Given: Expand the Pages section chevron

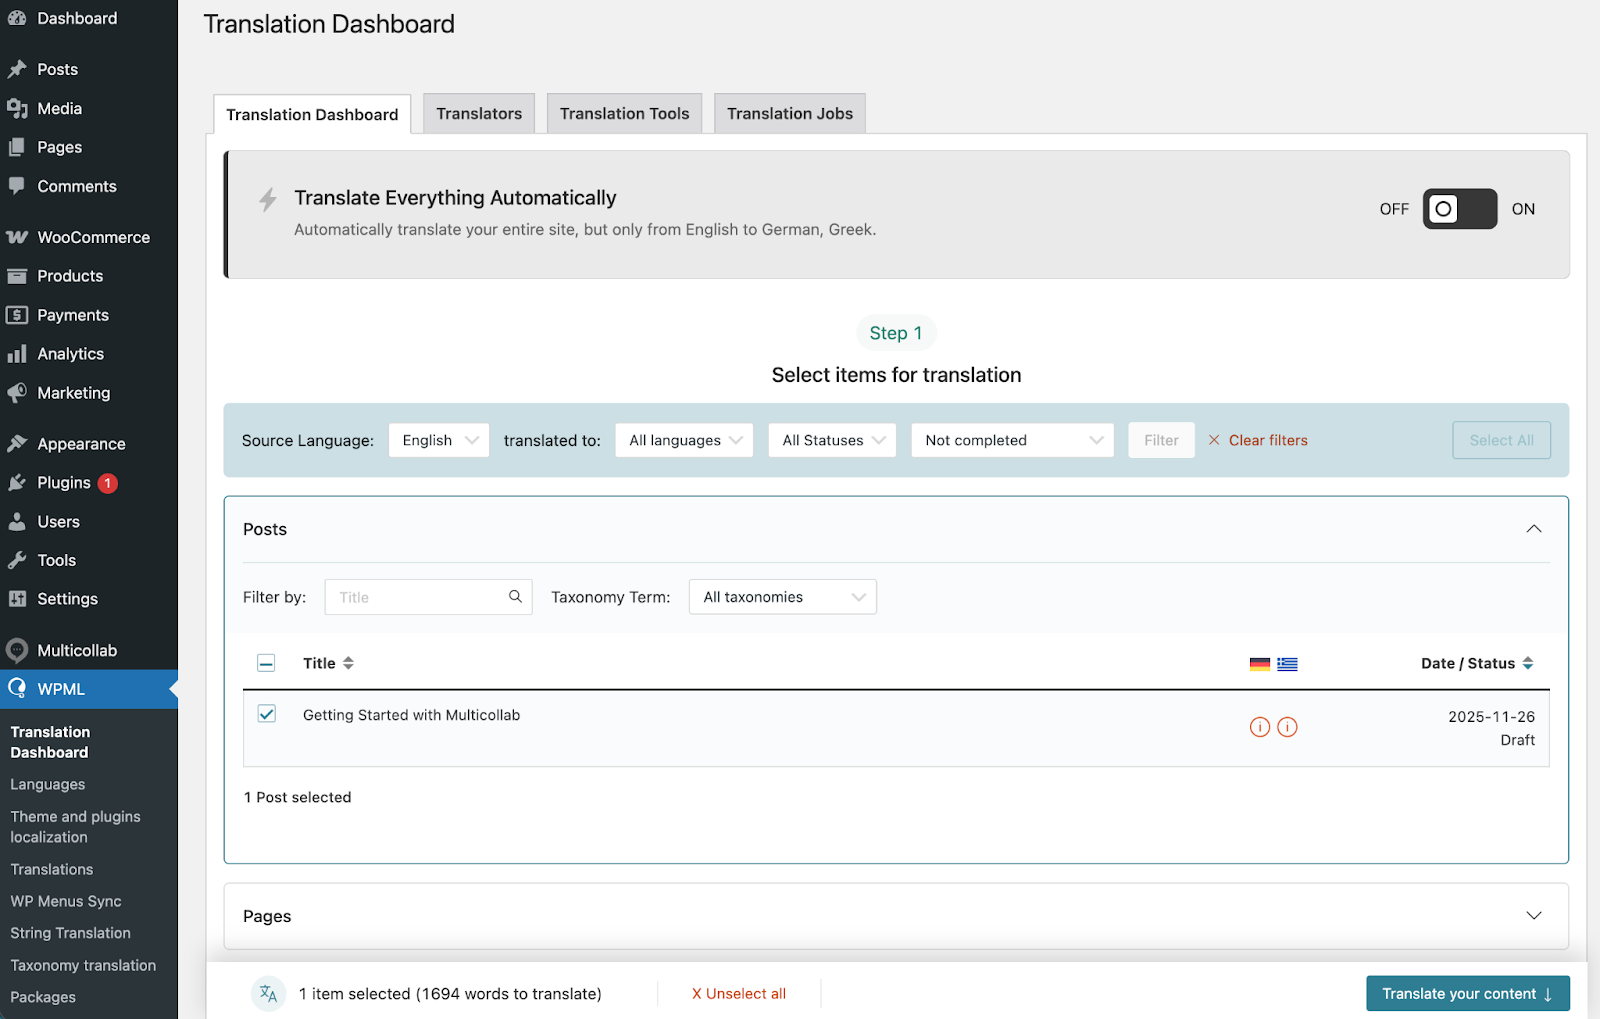Looking at the screenshot, I should point(1534,916).
